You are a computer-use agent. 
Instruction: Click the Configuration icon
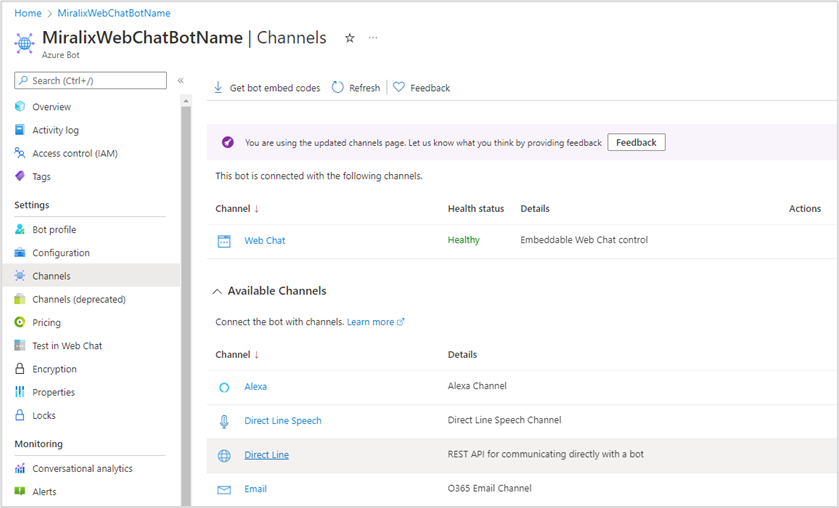pyautogui.click(x=20, y=252)
